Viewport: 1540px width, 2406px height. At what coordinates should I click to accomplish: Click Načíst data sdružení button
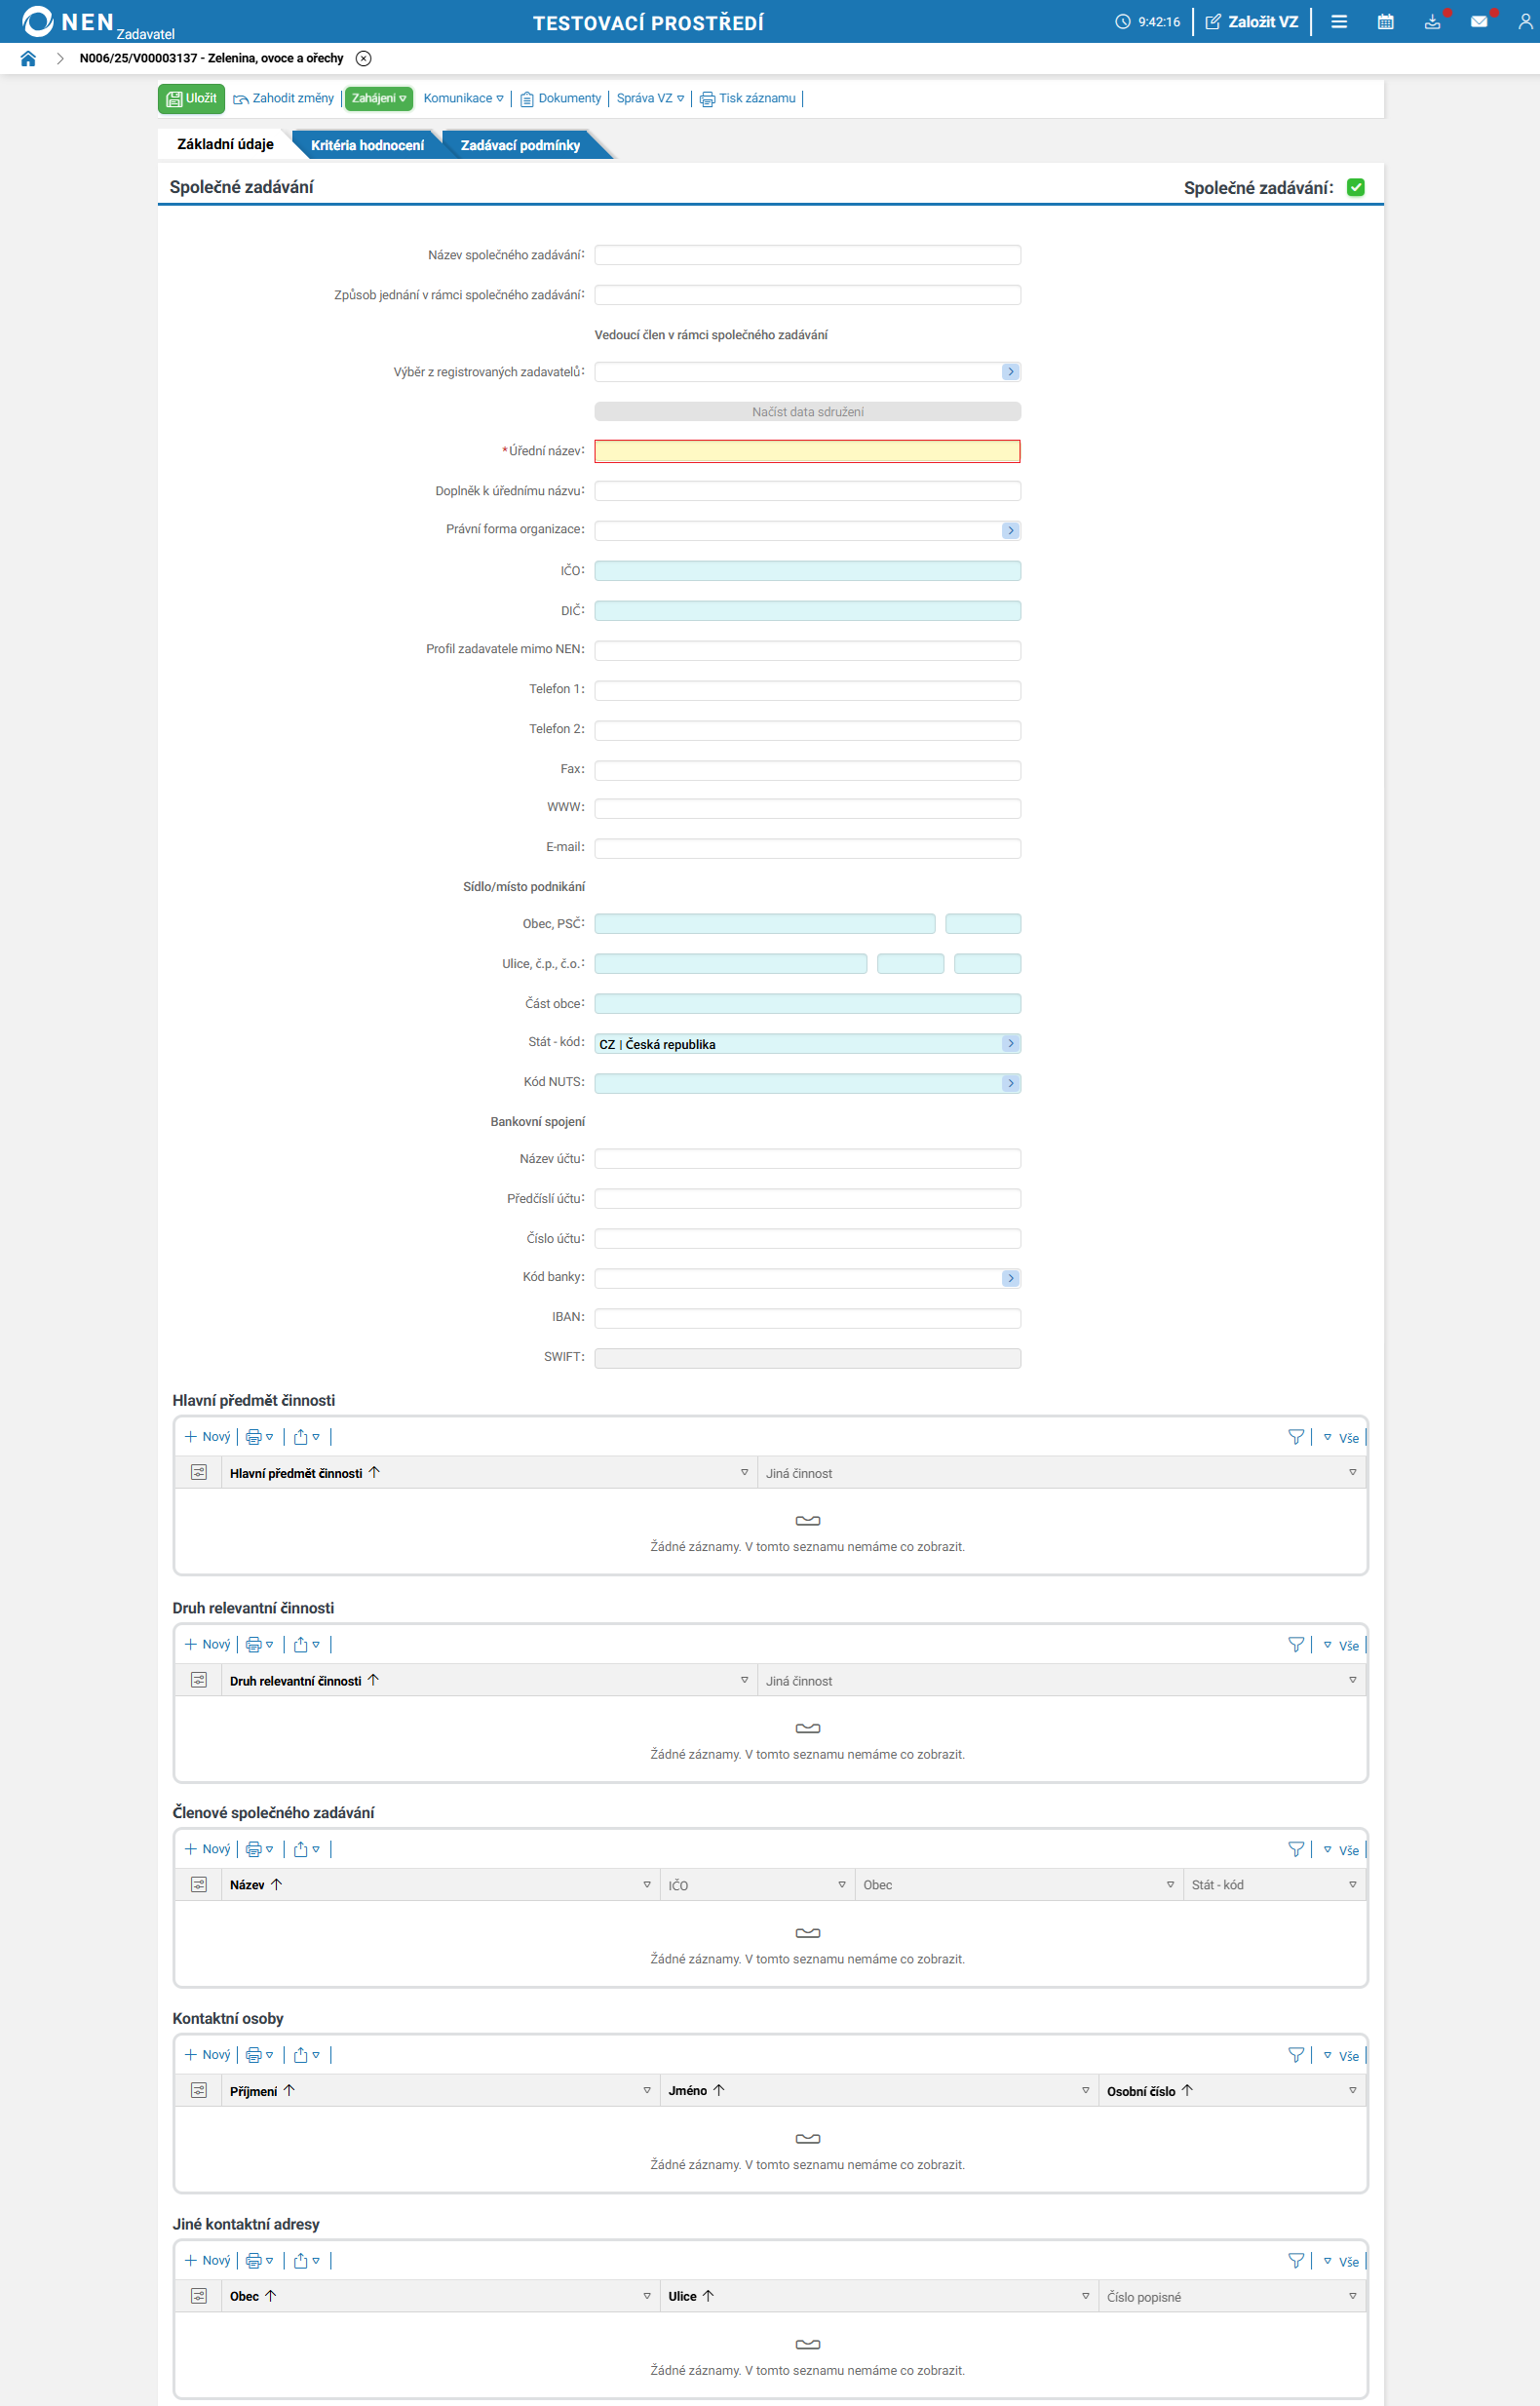click(x=807, y=412)
